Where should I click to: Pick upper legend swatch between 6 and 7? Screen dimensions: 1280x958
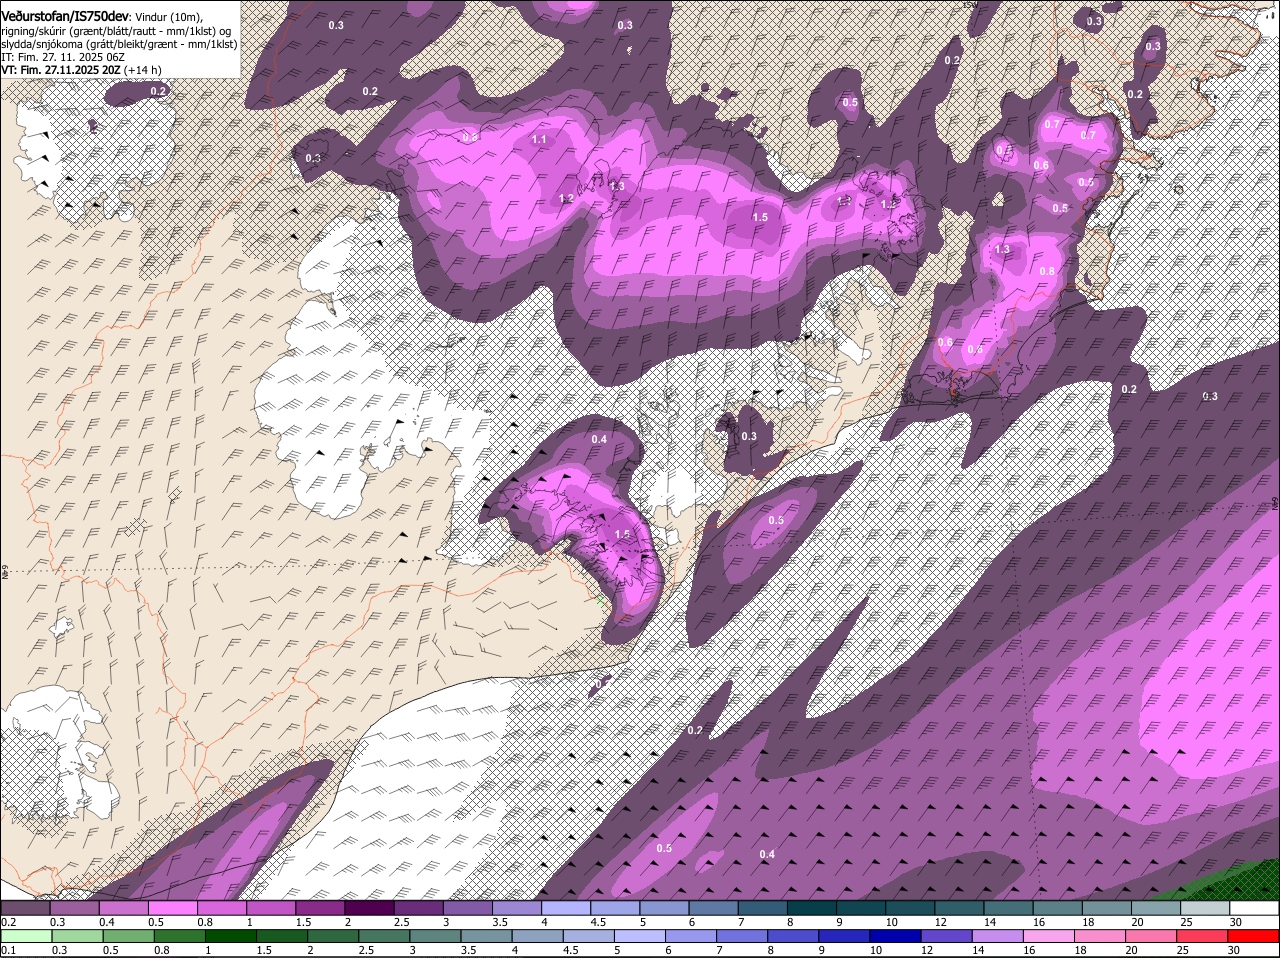pyautogui.click(x=713, y=908)
